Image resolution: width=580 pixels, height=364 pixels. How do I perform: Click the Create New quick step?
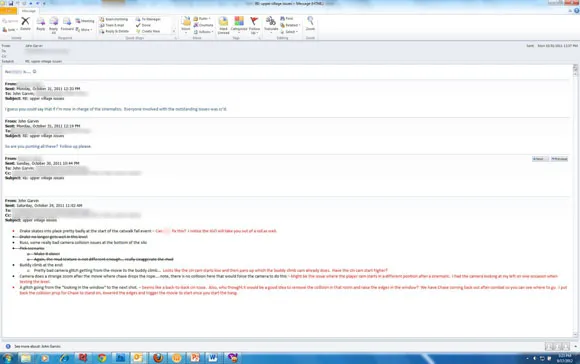pyautogui.click(x=148, y=31)
